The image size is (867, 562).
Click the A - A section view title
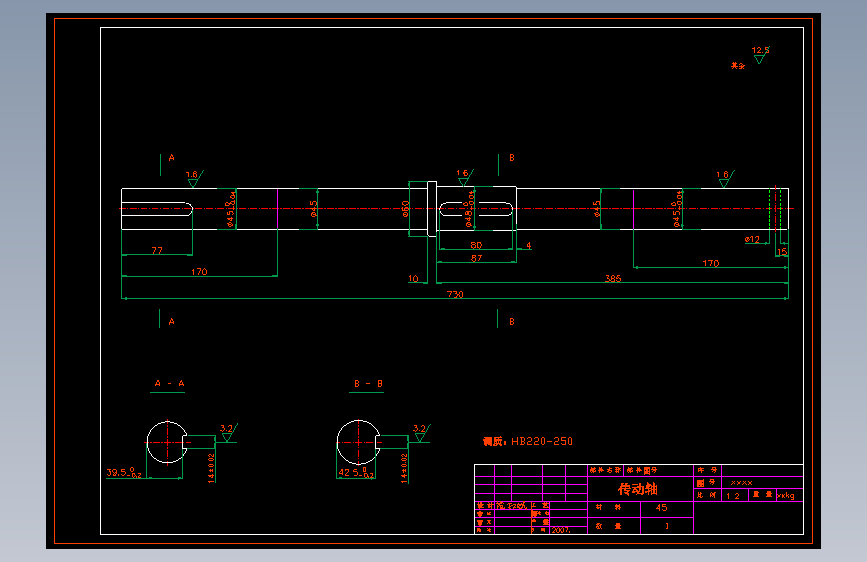click(x=169, y=383)
